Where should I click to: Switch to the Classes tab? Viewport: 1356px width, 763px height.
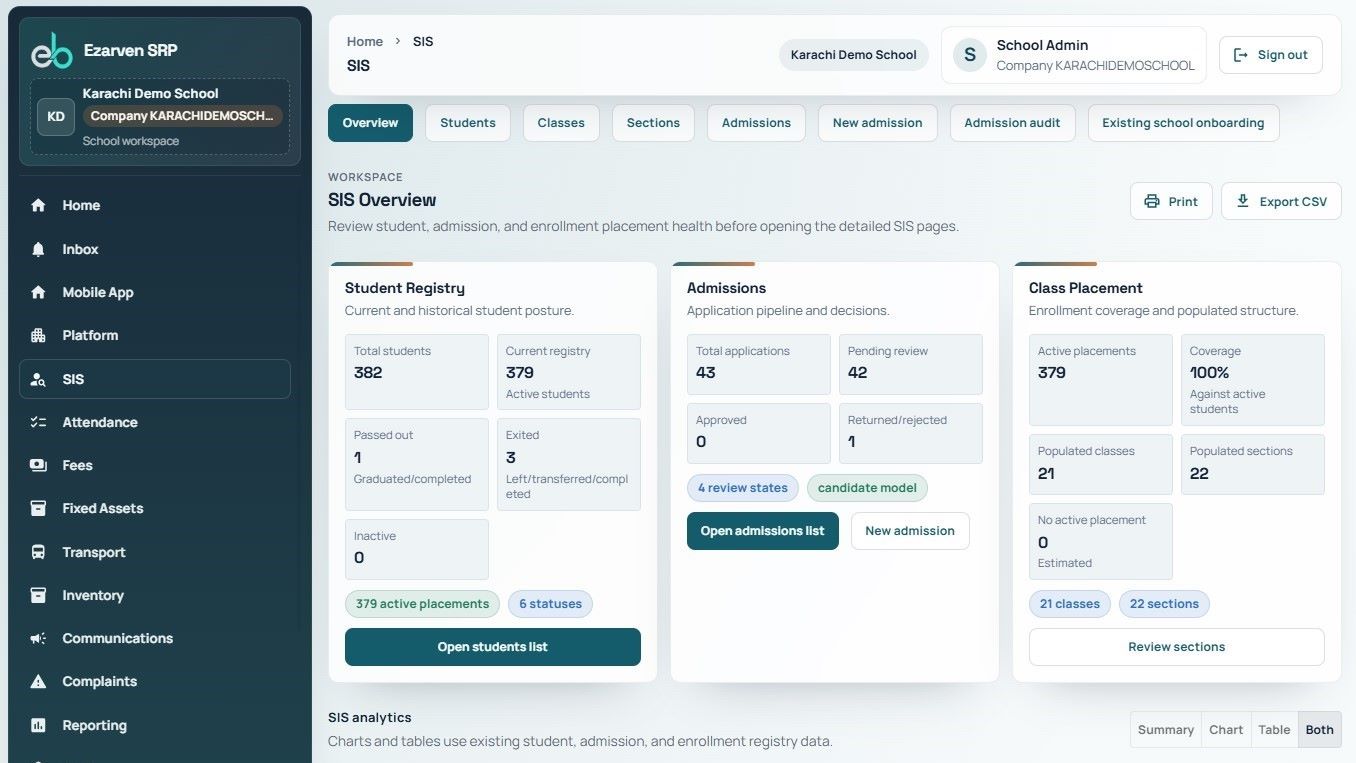pos(561,123)
